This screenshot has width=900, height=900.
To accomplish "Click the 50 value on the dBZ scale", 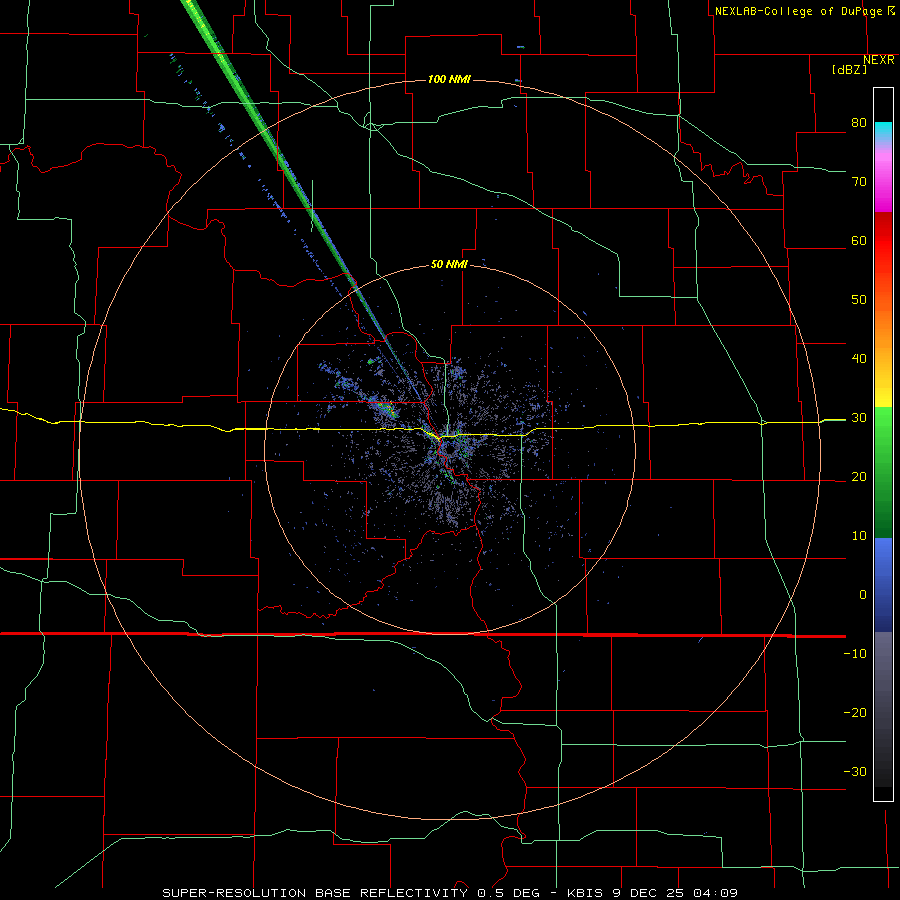I will (859, 300).
